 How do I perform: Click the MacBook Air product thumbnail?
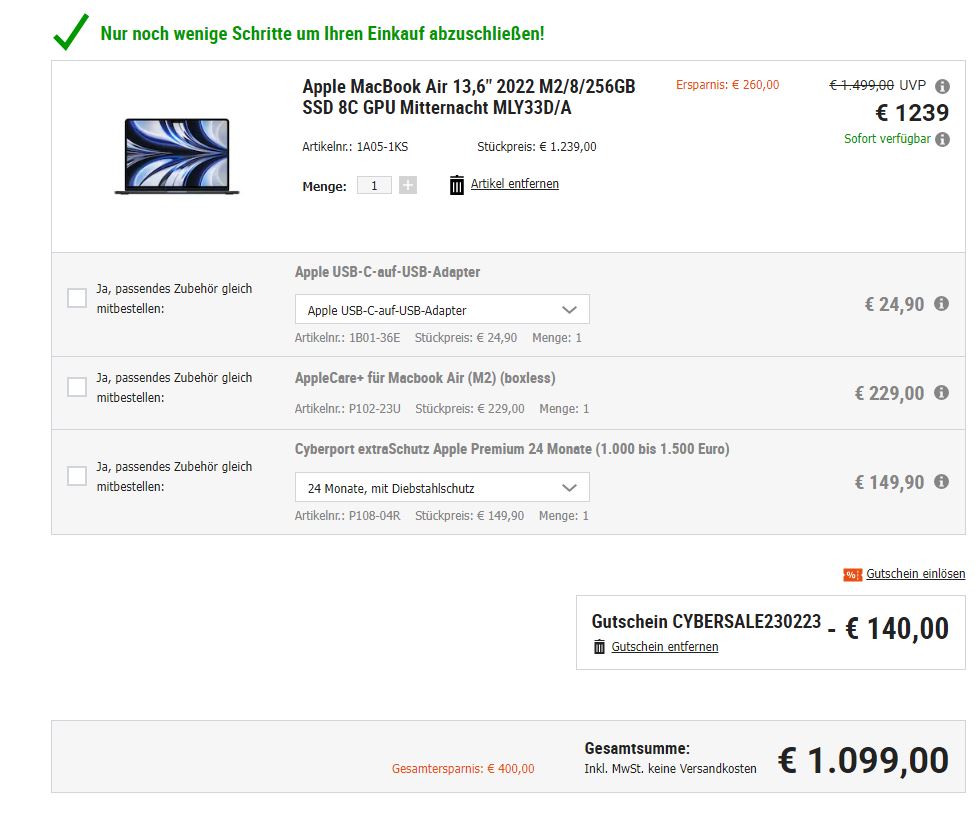[177, 155]
